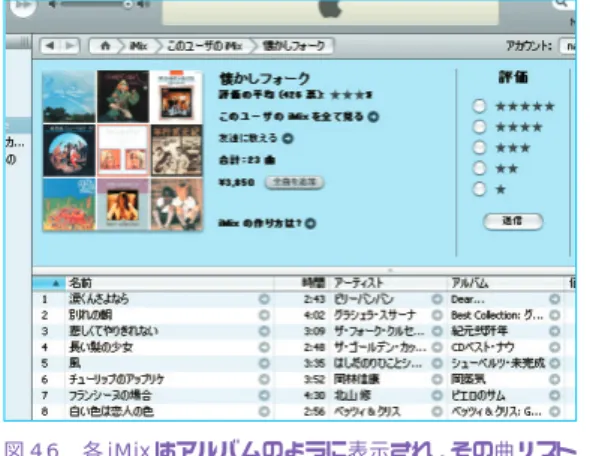Adjust the volume slider knob
Screen dimensions: 590x456
point(128,4)
